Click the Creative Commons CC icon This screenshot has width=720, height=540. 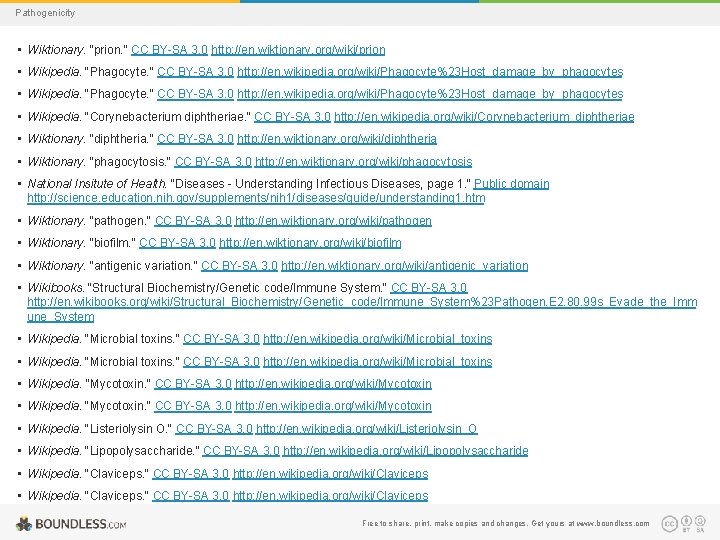tap(669, 523)
